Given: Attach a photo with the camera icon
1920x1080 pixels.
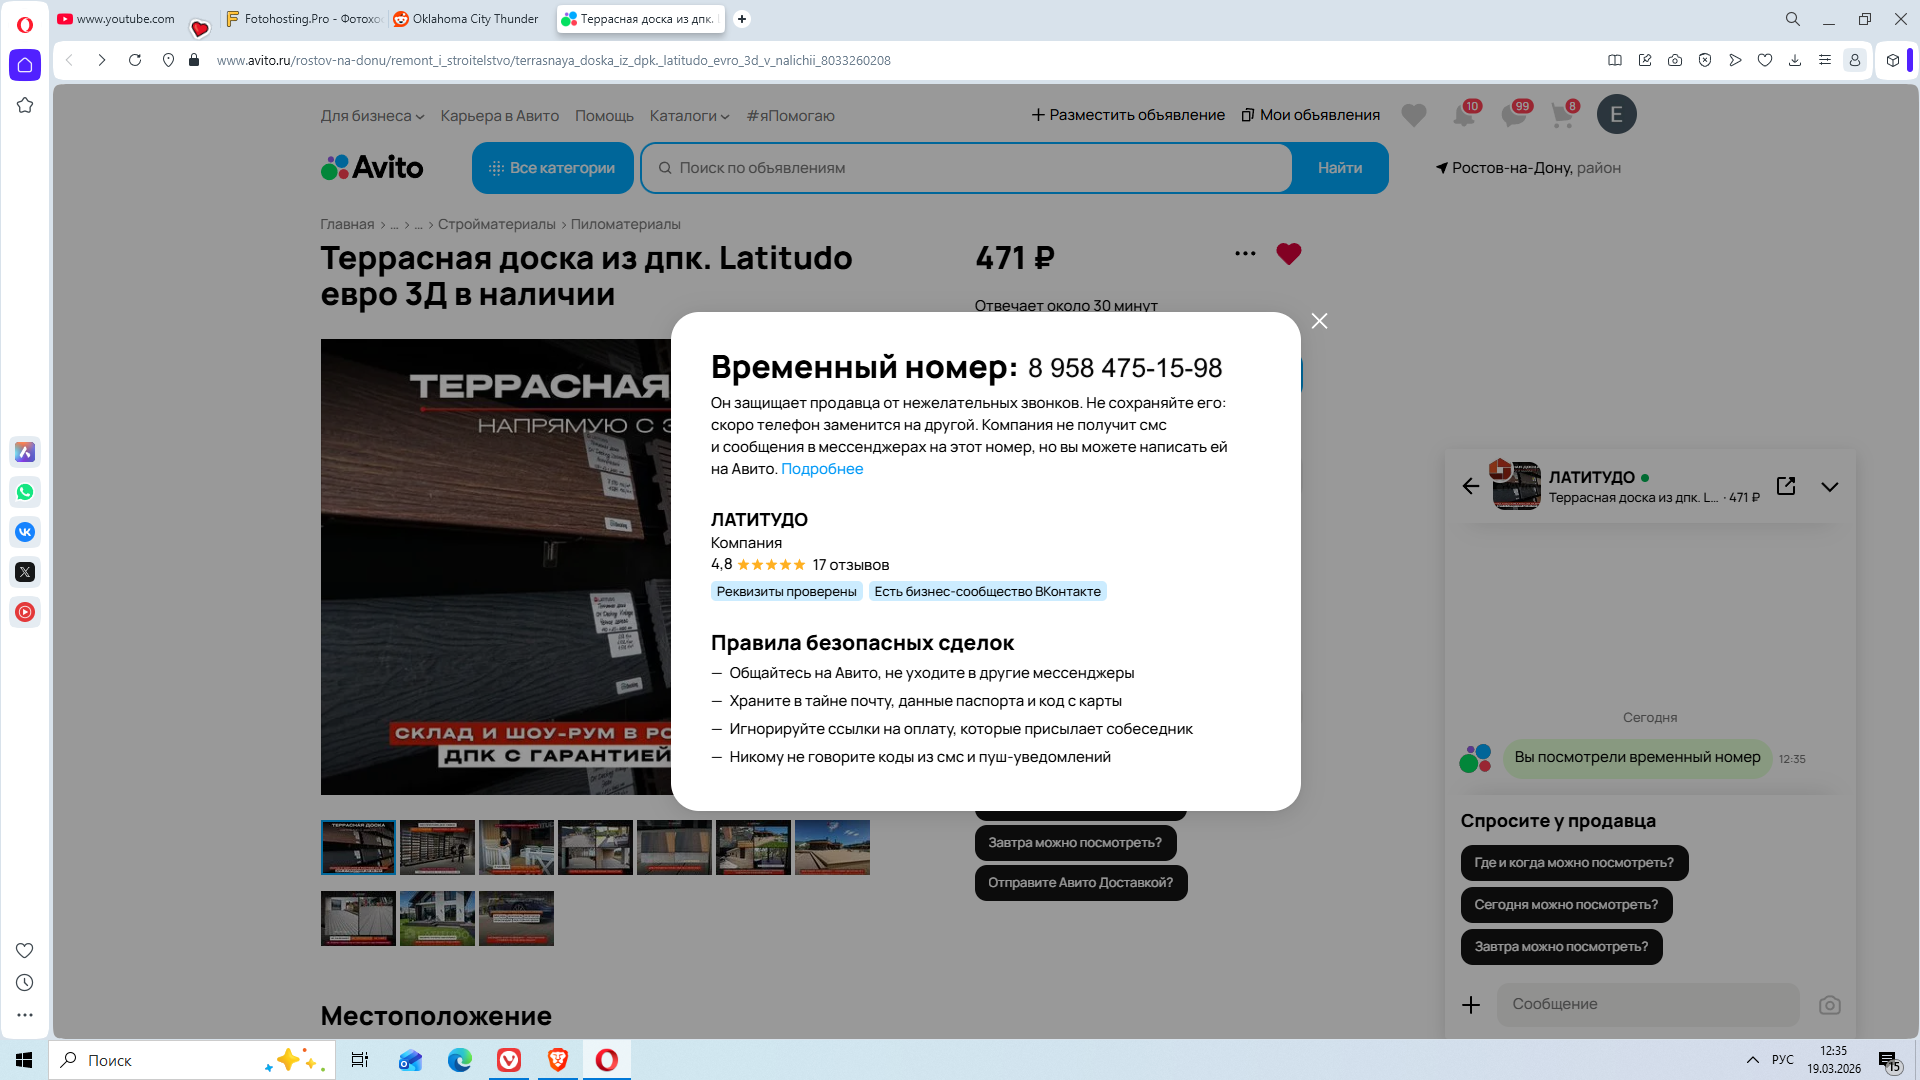Looking at the screenshot, I should [1829, 1005].
